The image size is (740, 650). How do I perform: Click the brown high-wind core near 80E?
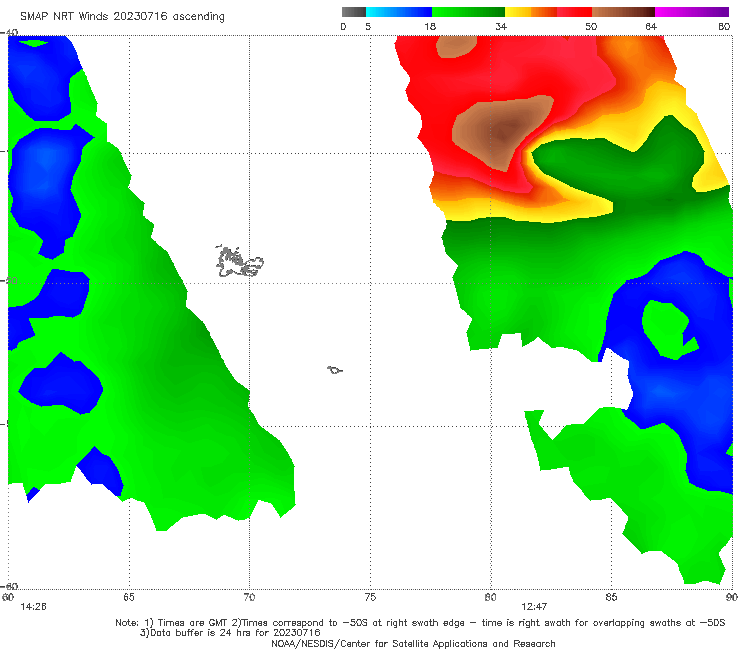[503, 132]
